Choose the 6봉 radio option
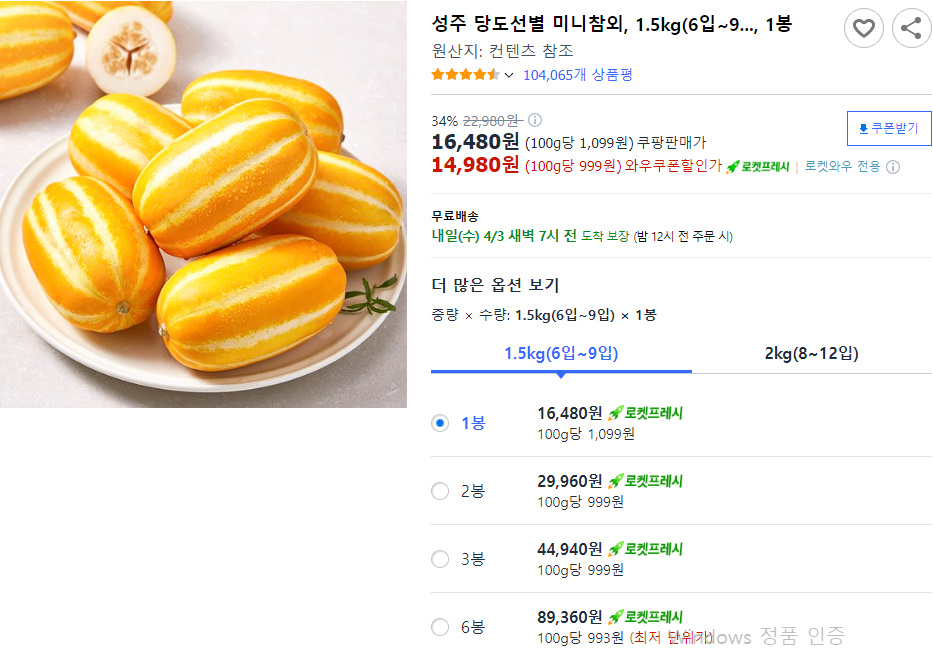933x651 pixels. 440,627
